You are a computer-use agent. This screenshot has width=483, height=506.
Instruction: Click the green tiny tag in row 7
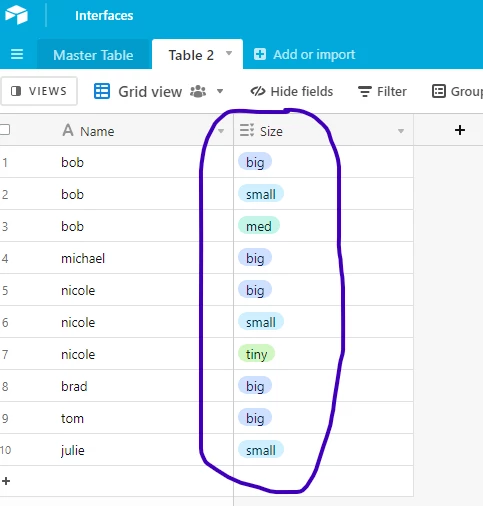pos(256,354)
